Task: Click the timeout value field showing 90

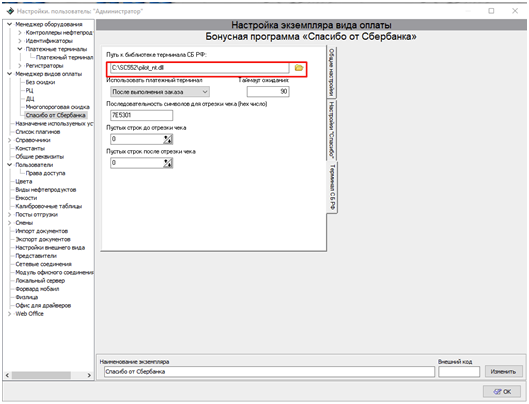Action: [268, 91]
